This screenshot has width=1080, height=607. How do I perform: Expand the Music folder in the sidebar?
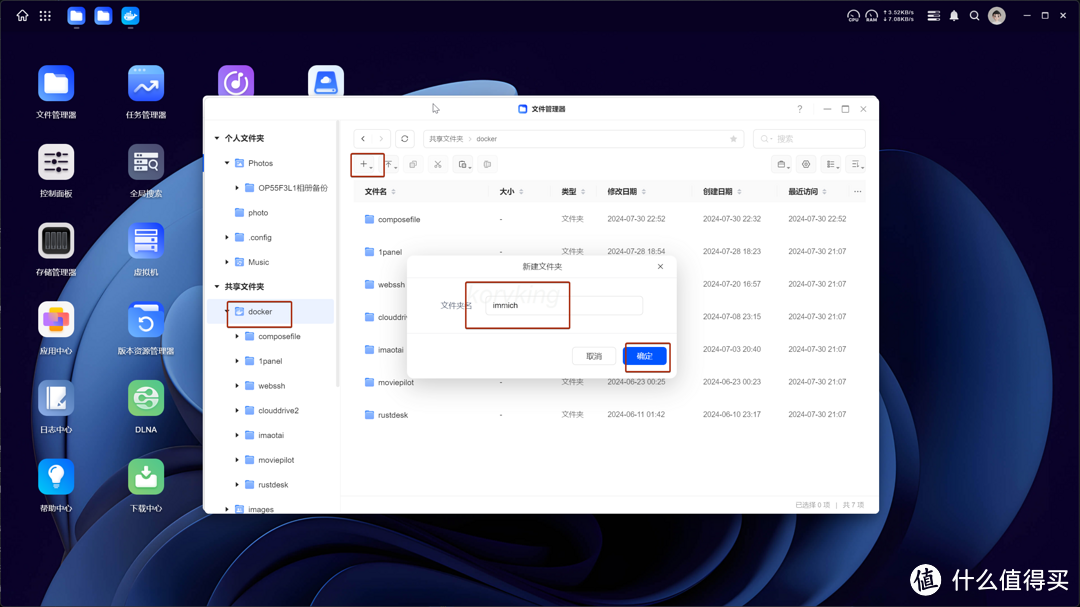(x=227, y=262)
